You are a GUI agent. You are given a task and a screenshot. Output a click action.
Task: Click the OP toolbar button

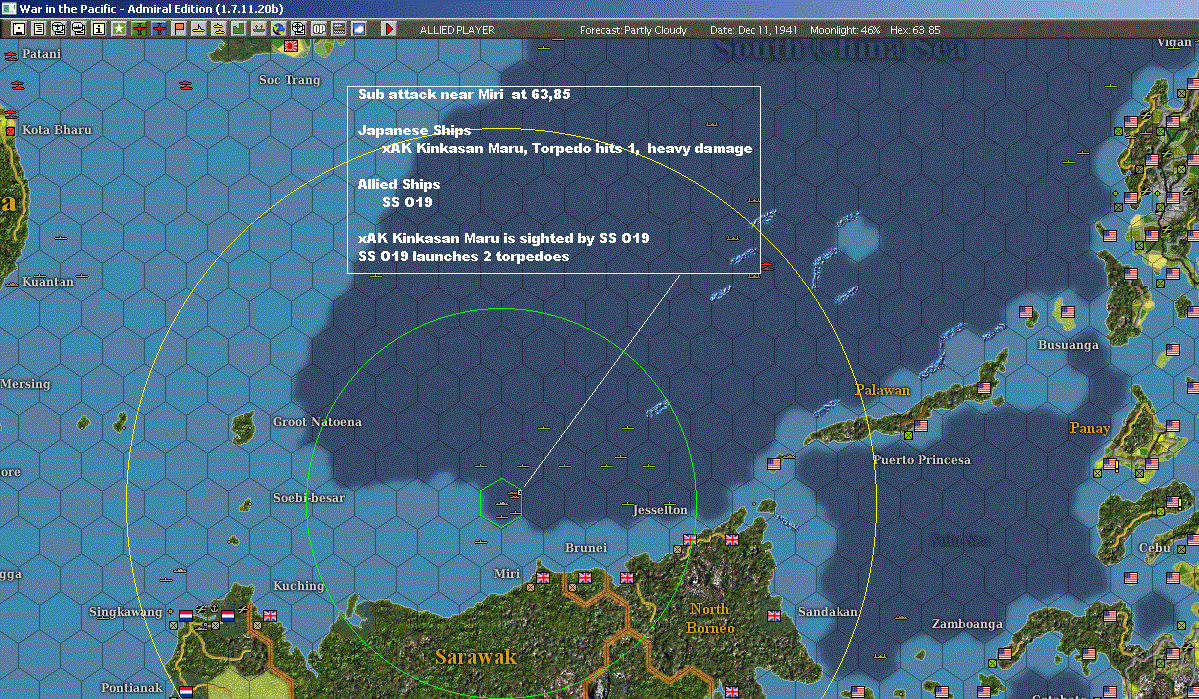tap(318, 29)
